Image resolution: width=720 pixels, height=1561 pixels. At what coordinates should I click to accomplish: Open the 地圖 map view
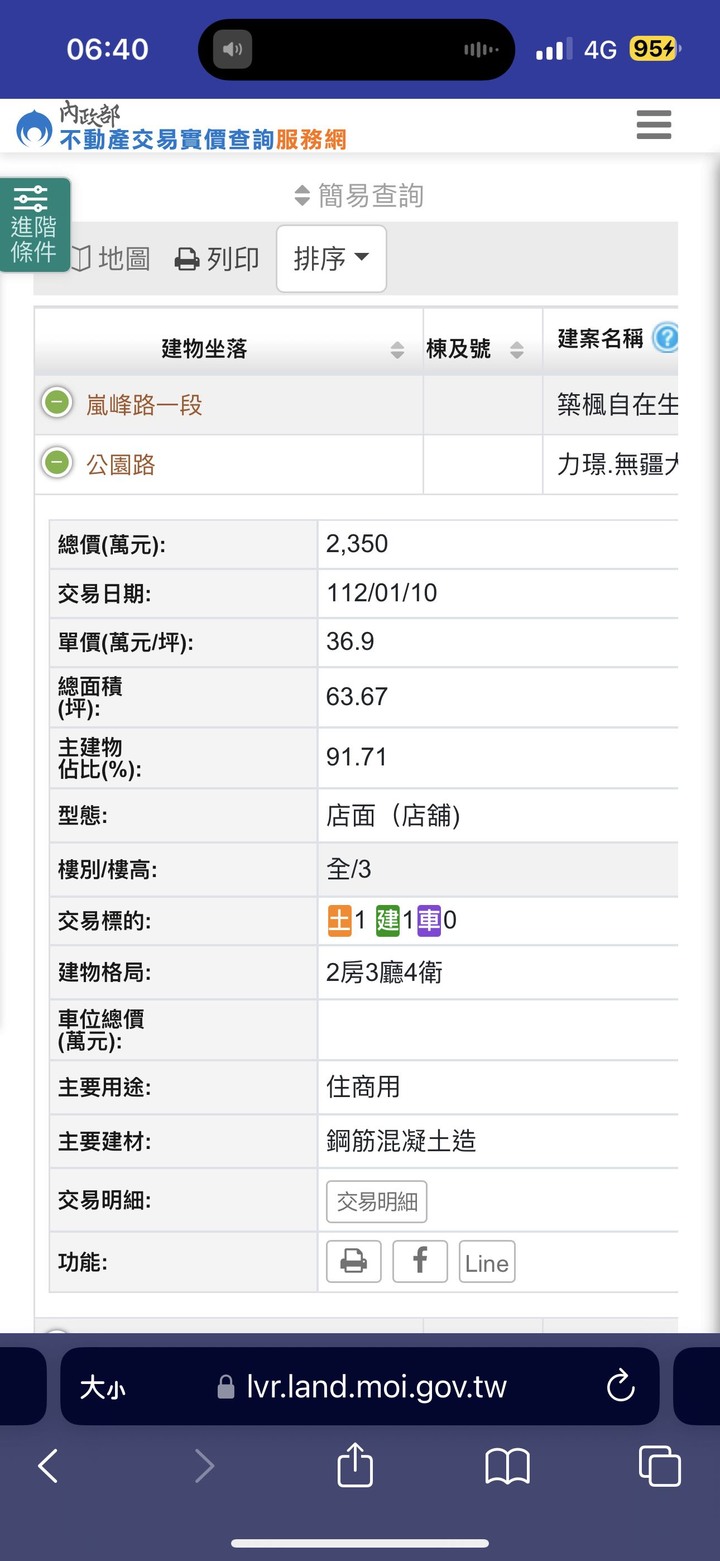click(112, 259)
